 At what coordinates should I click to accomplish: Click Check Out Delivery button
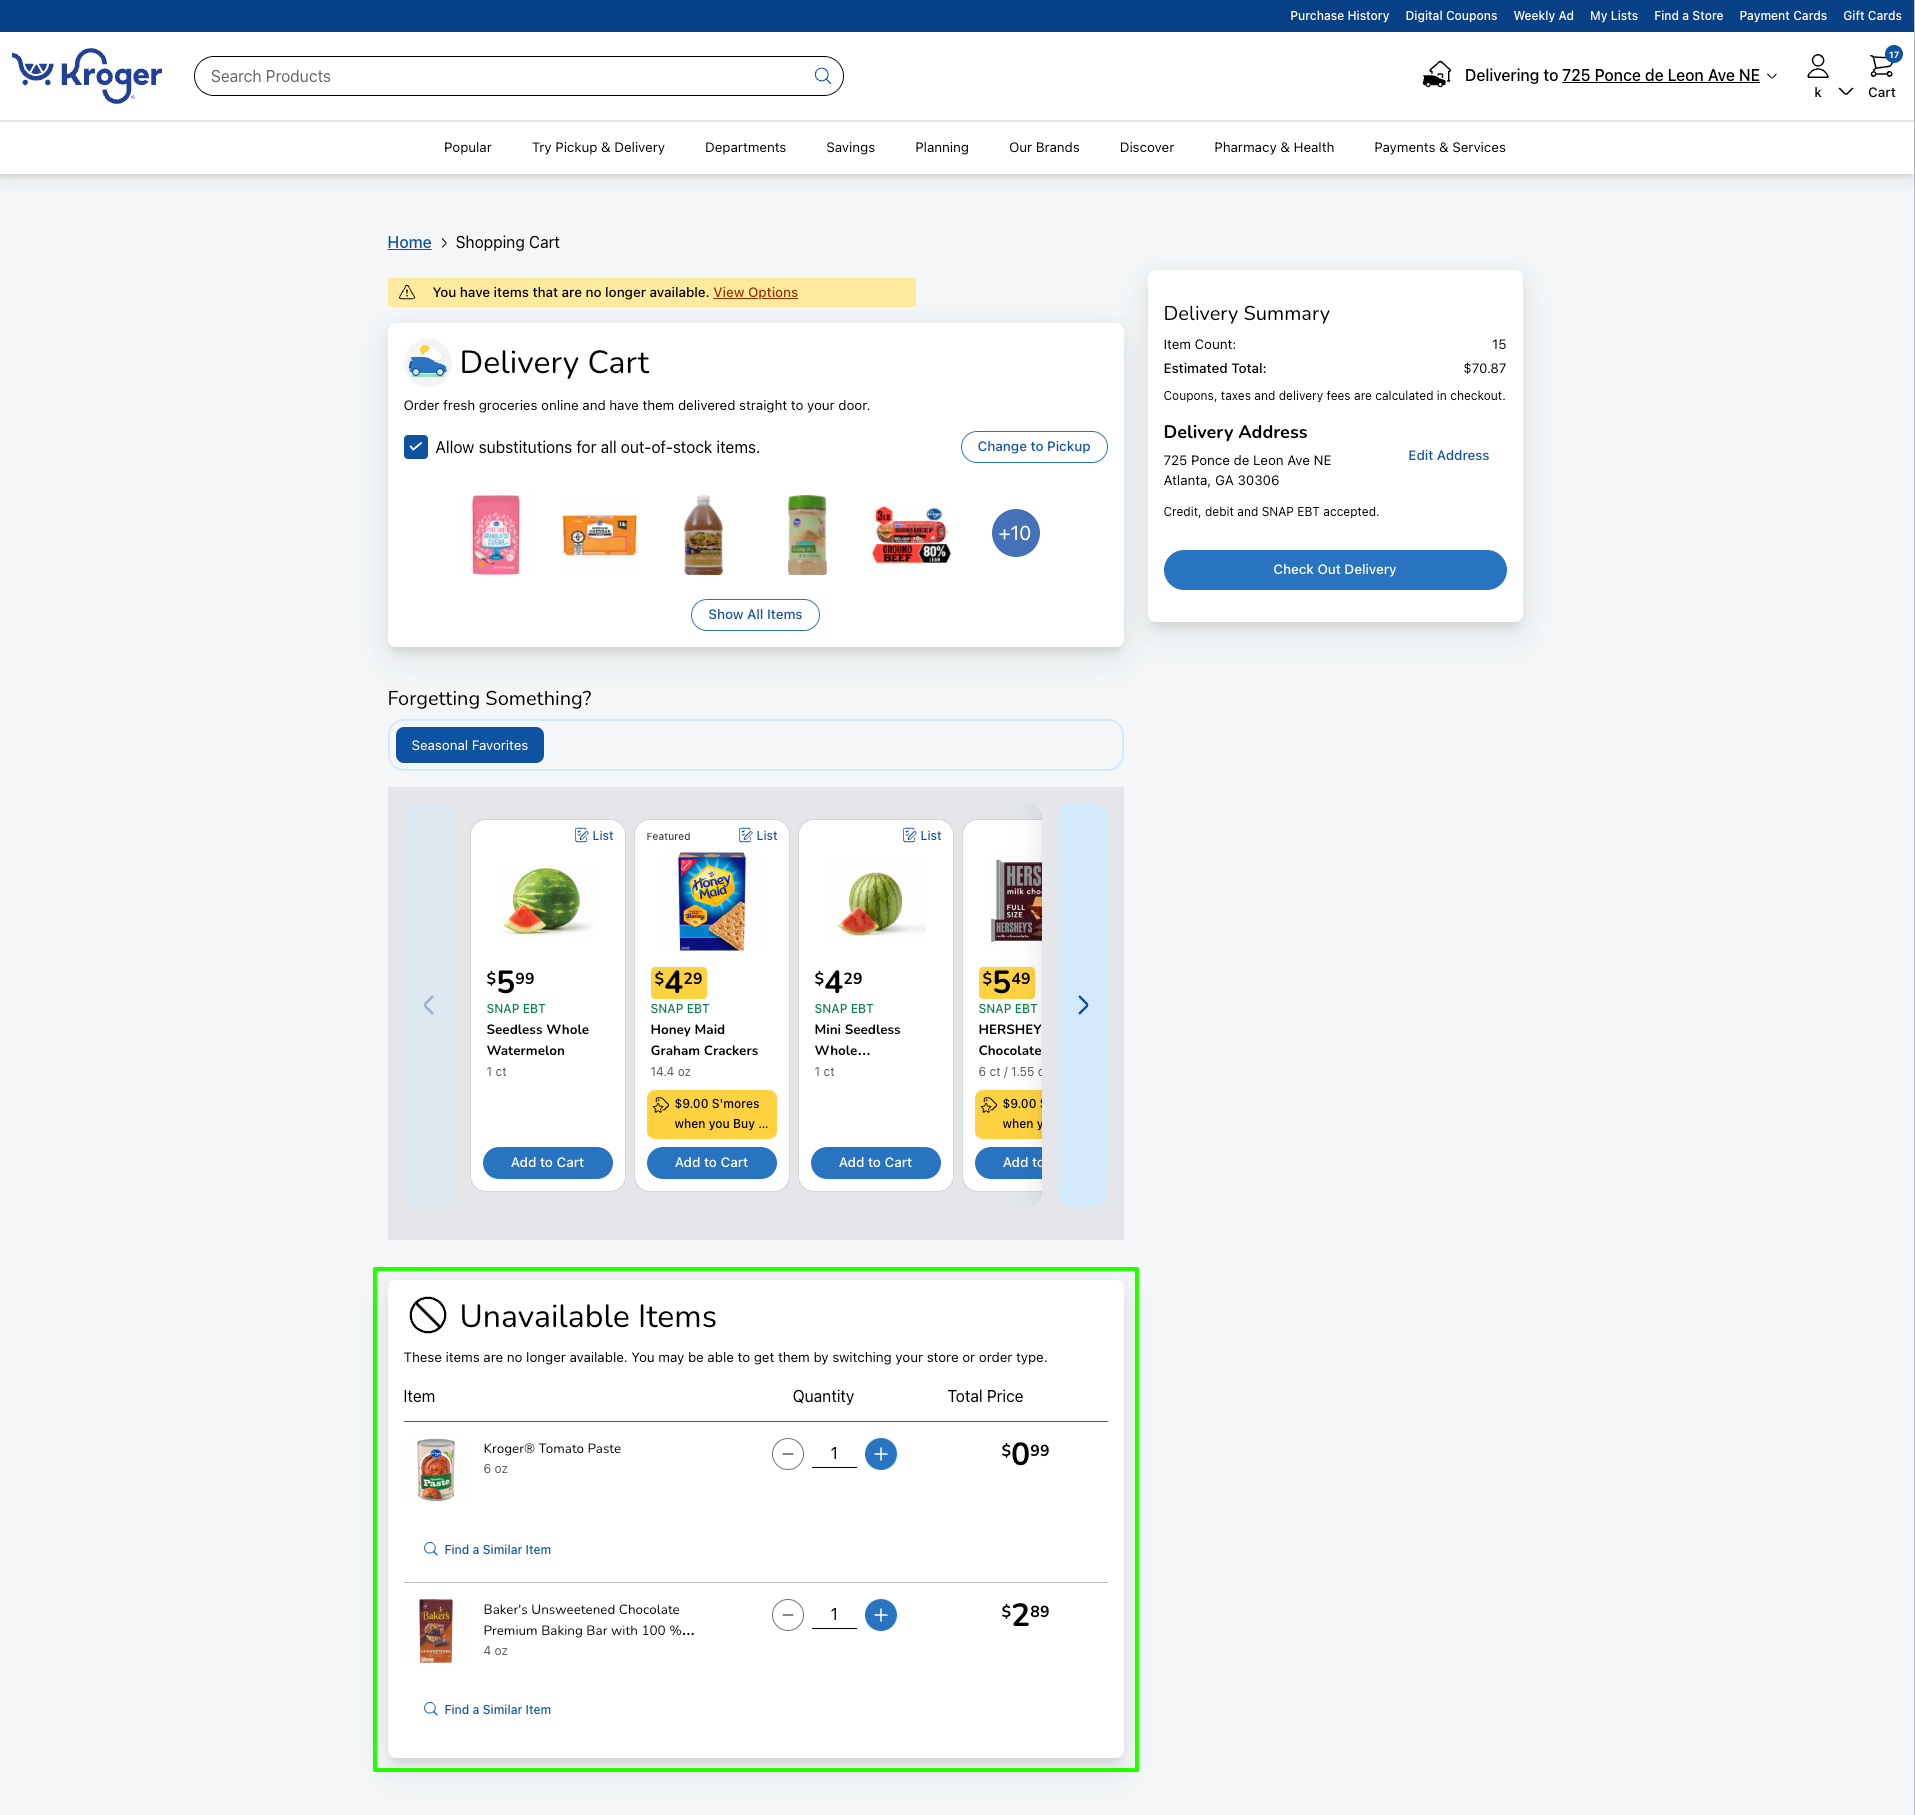(x=1335, y=570)
